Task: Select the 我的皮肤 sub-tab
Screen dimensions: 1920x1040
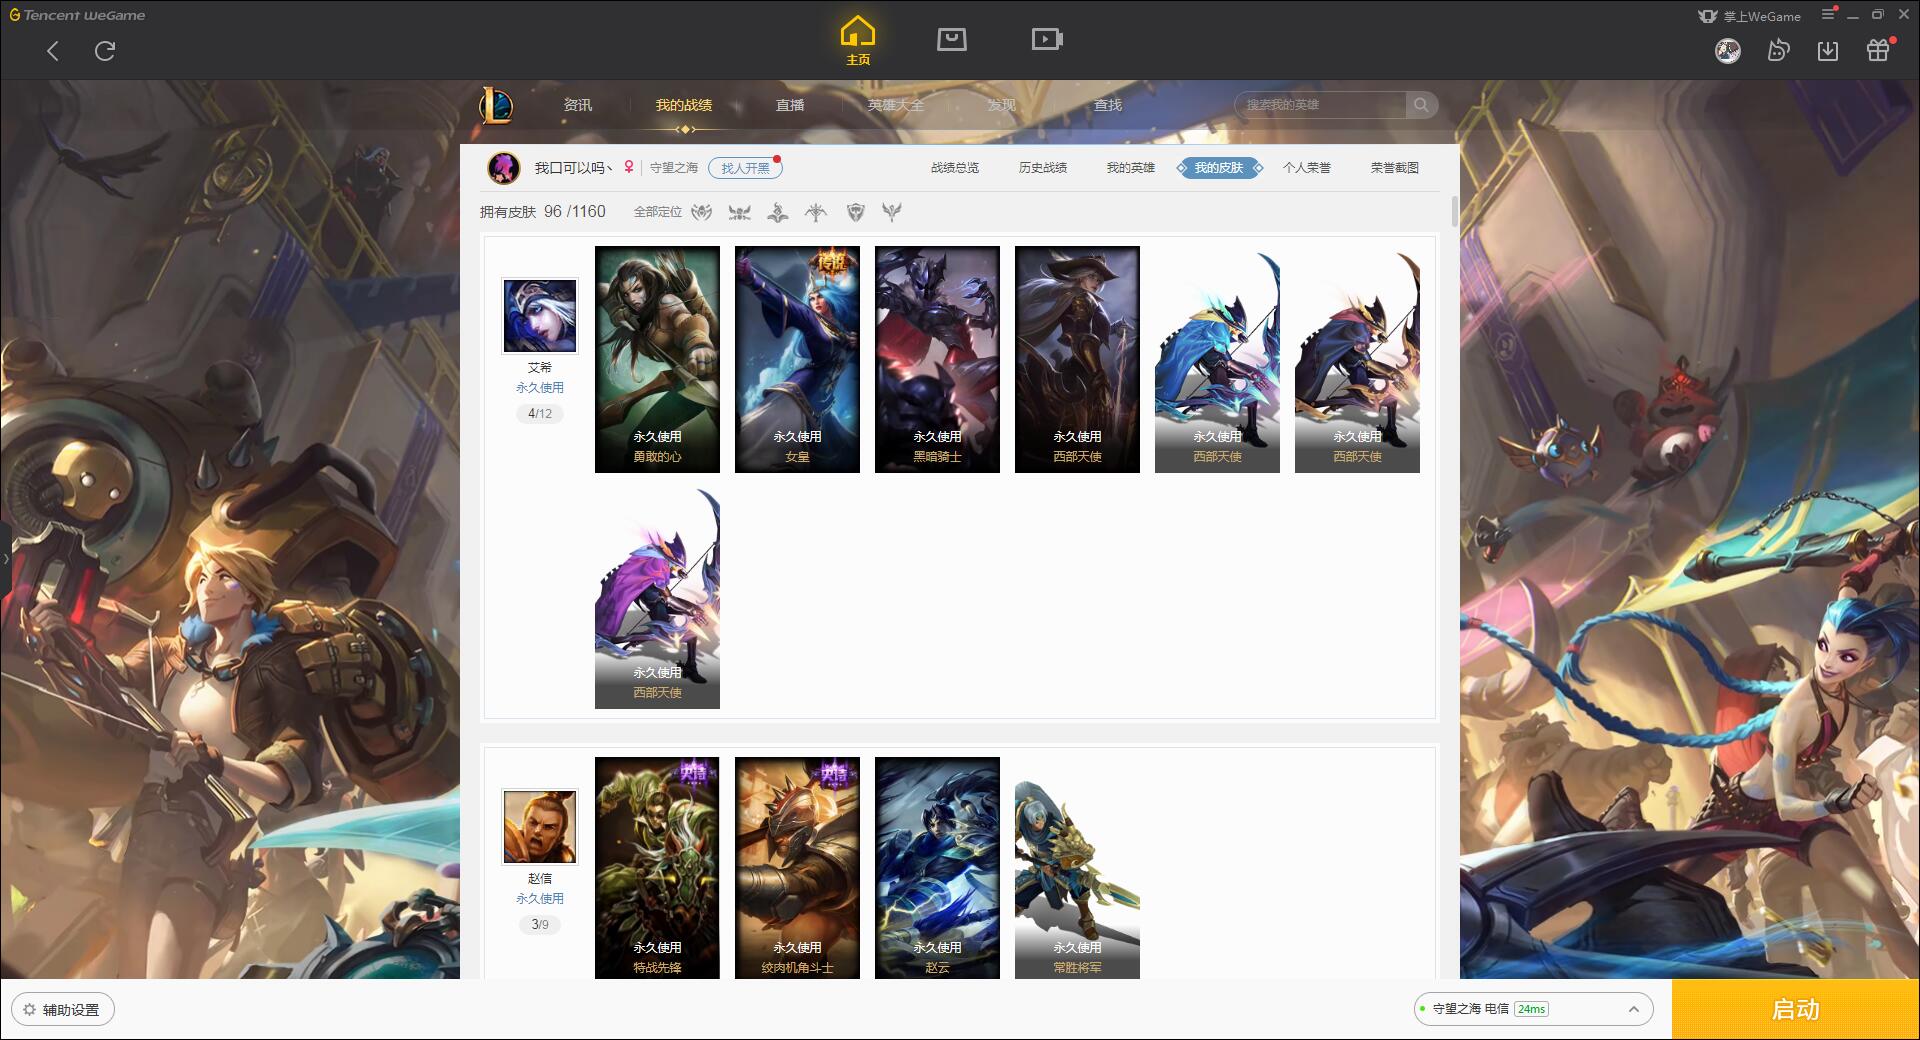Action: [1219, 168]
